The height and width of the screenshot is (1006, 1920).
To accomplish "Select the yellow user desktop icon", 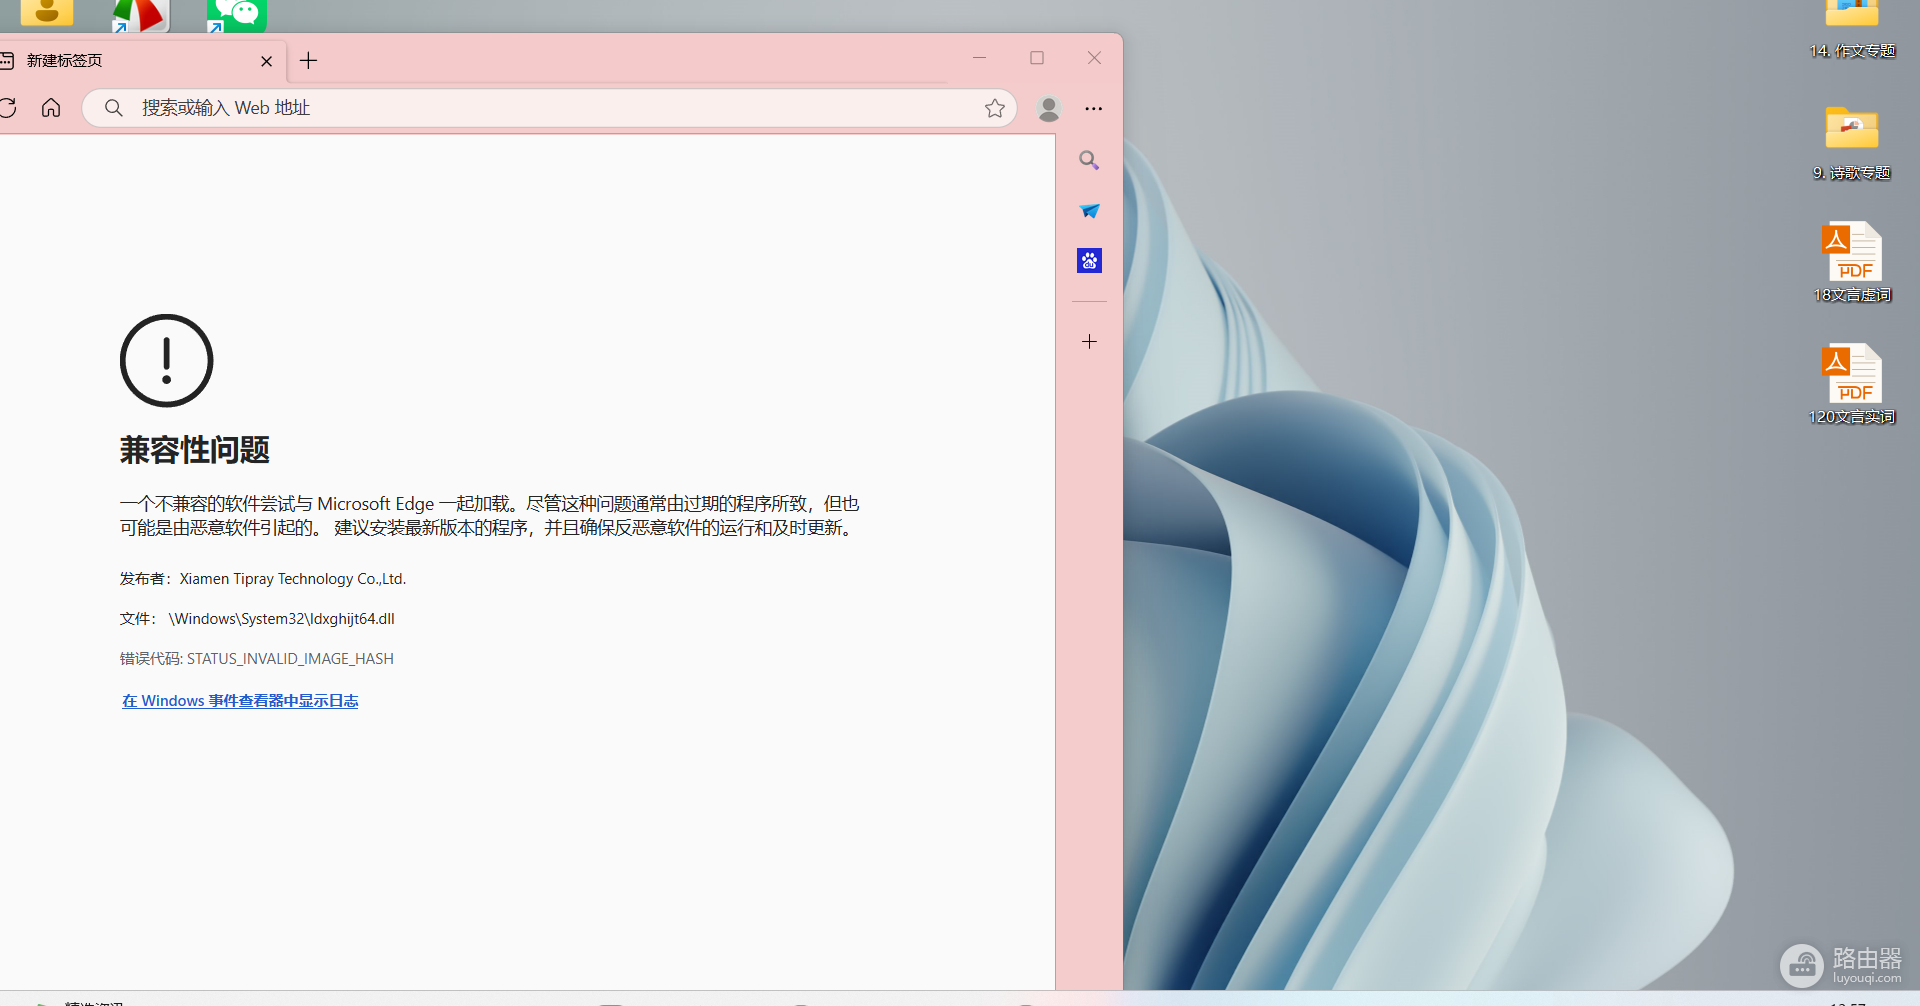I will click(x=47, y=12).
